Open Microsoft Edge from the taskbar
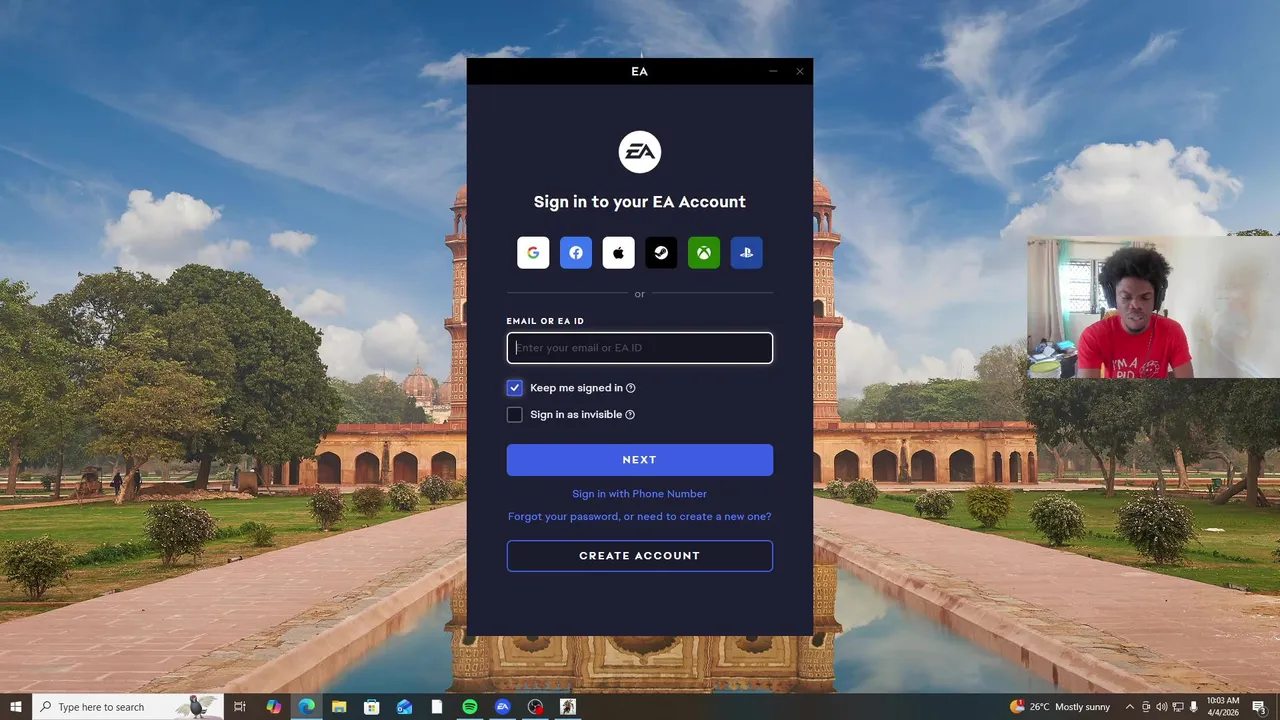The image size is (1280, 720). (x=307, y=707)
